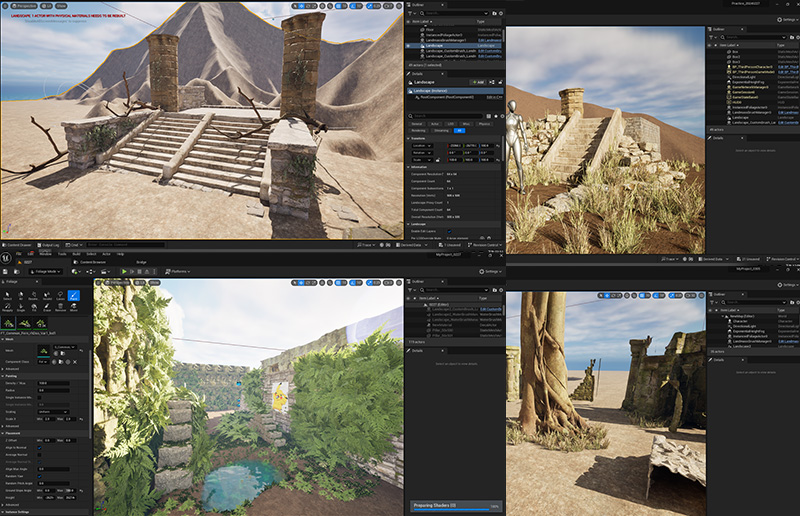This screenshot has height=516, width=800.
Task: Toggle scale snapping in jungle viewport
Action: point(369,283)
